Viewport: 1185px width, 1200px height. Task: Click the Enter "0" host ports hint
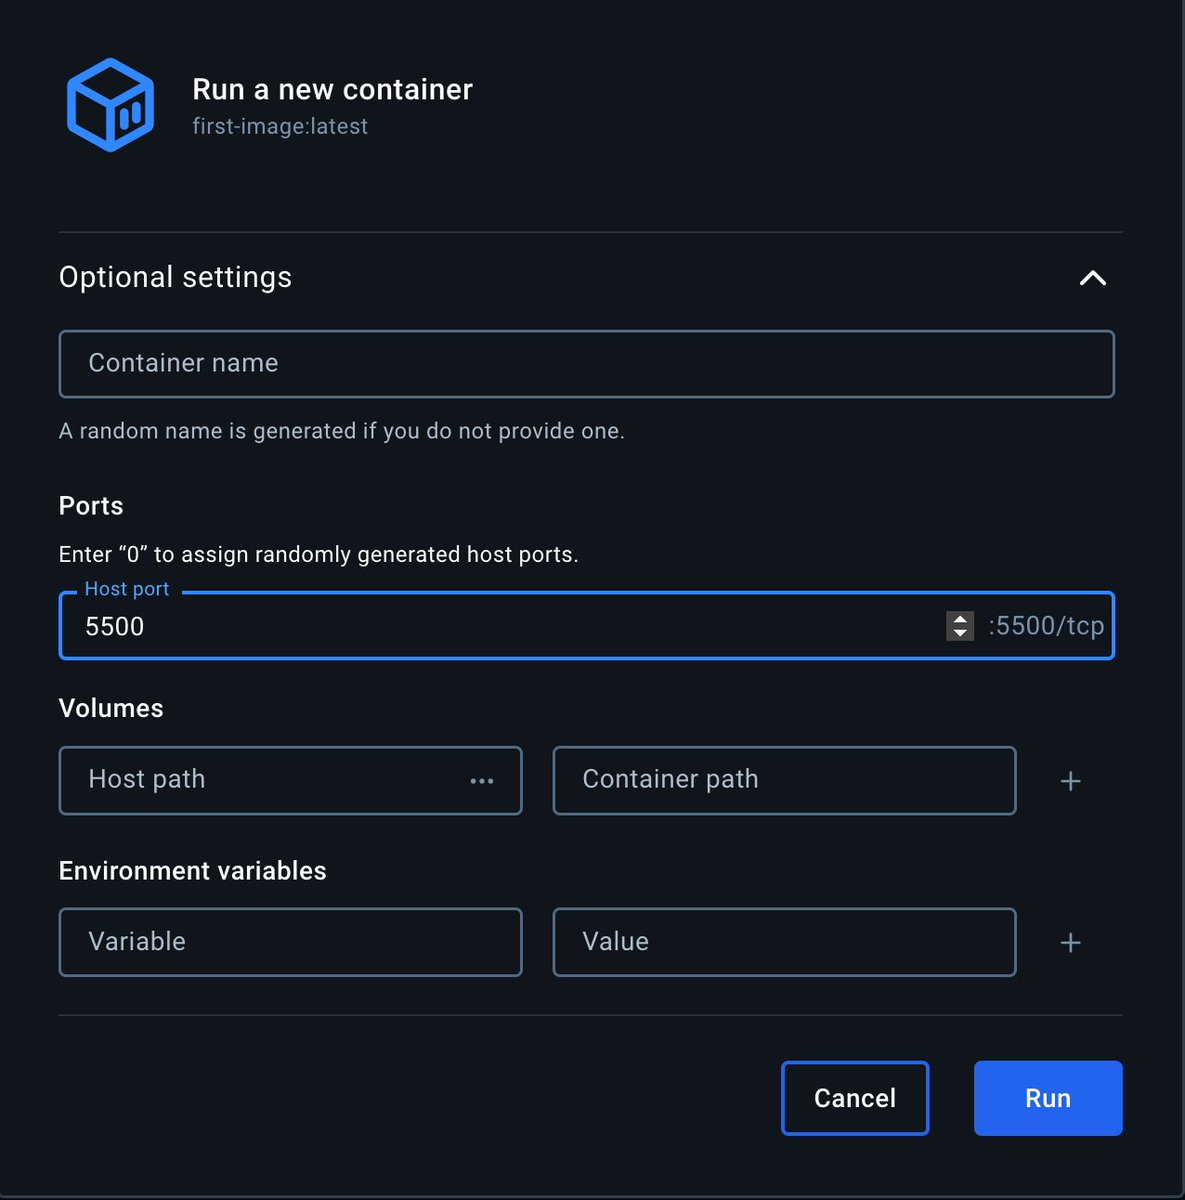pos(318,554)
